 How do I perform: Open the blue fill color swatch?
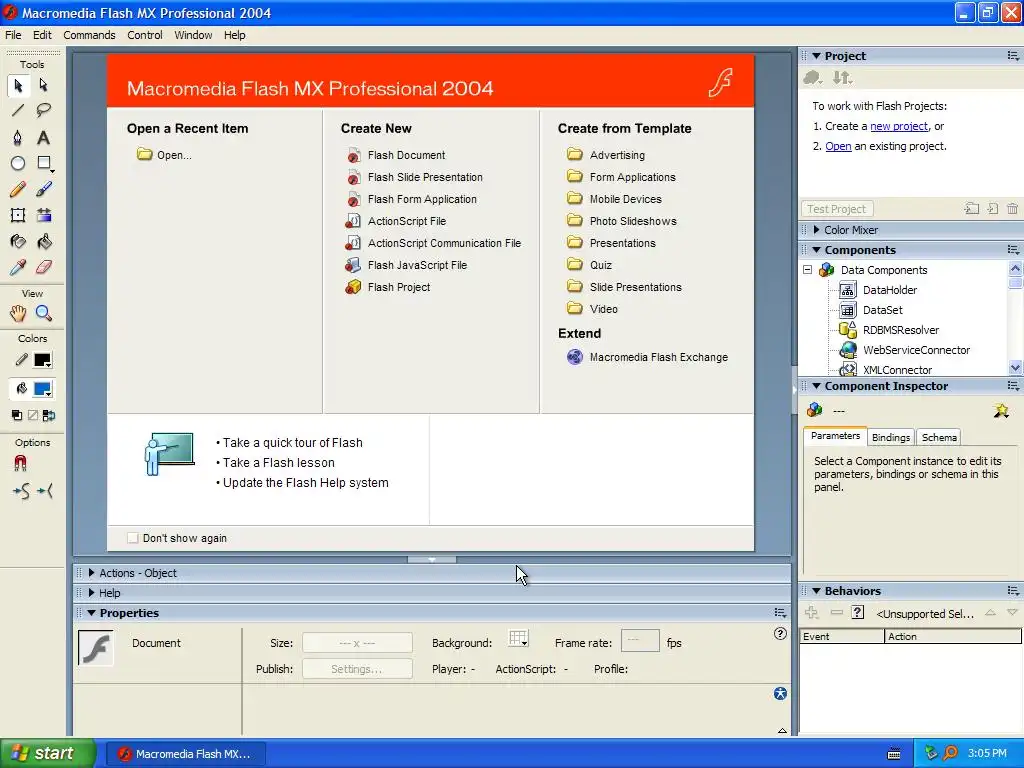tap(42, 390)
